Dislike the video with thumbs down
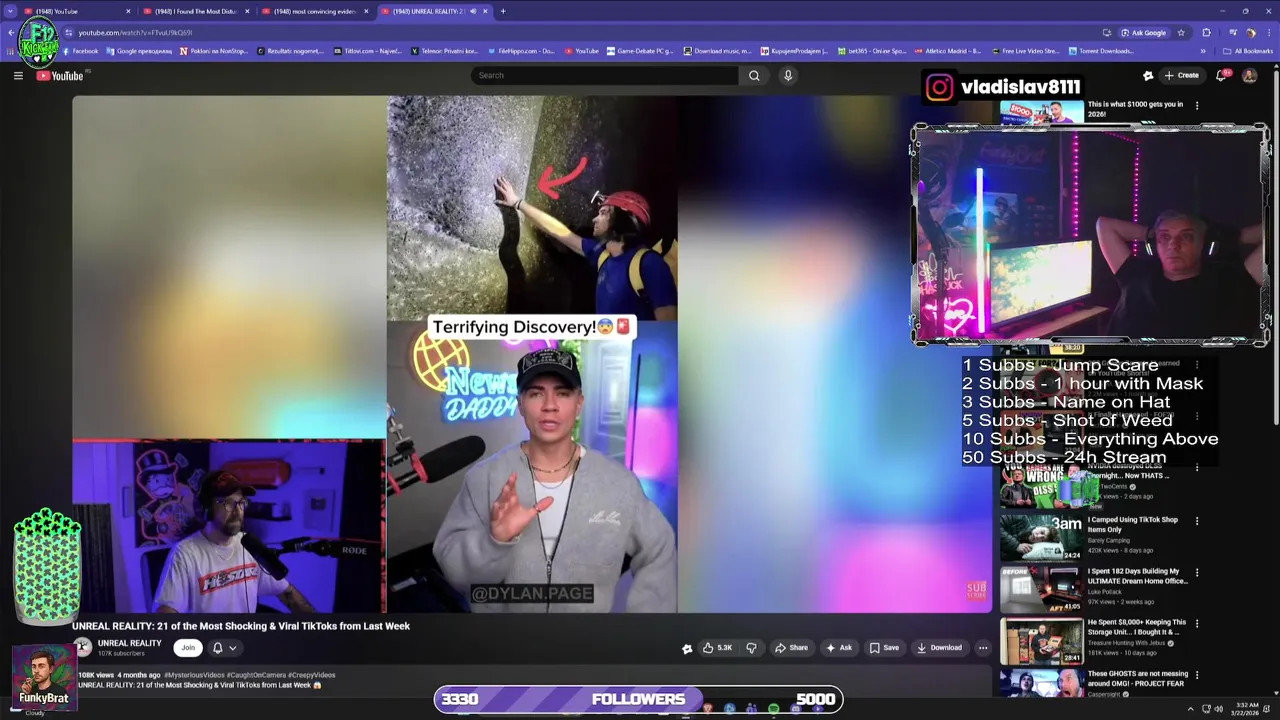Viewport: 1280px width, 720px height. (751, 648)
